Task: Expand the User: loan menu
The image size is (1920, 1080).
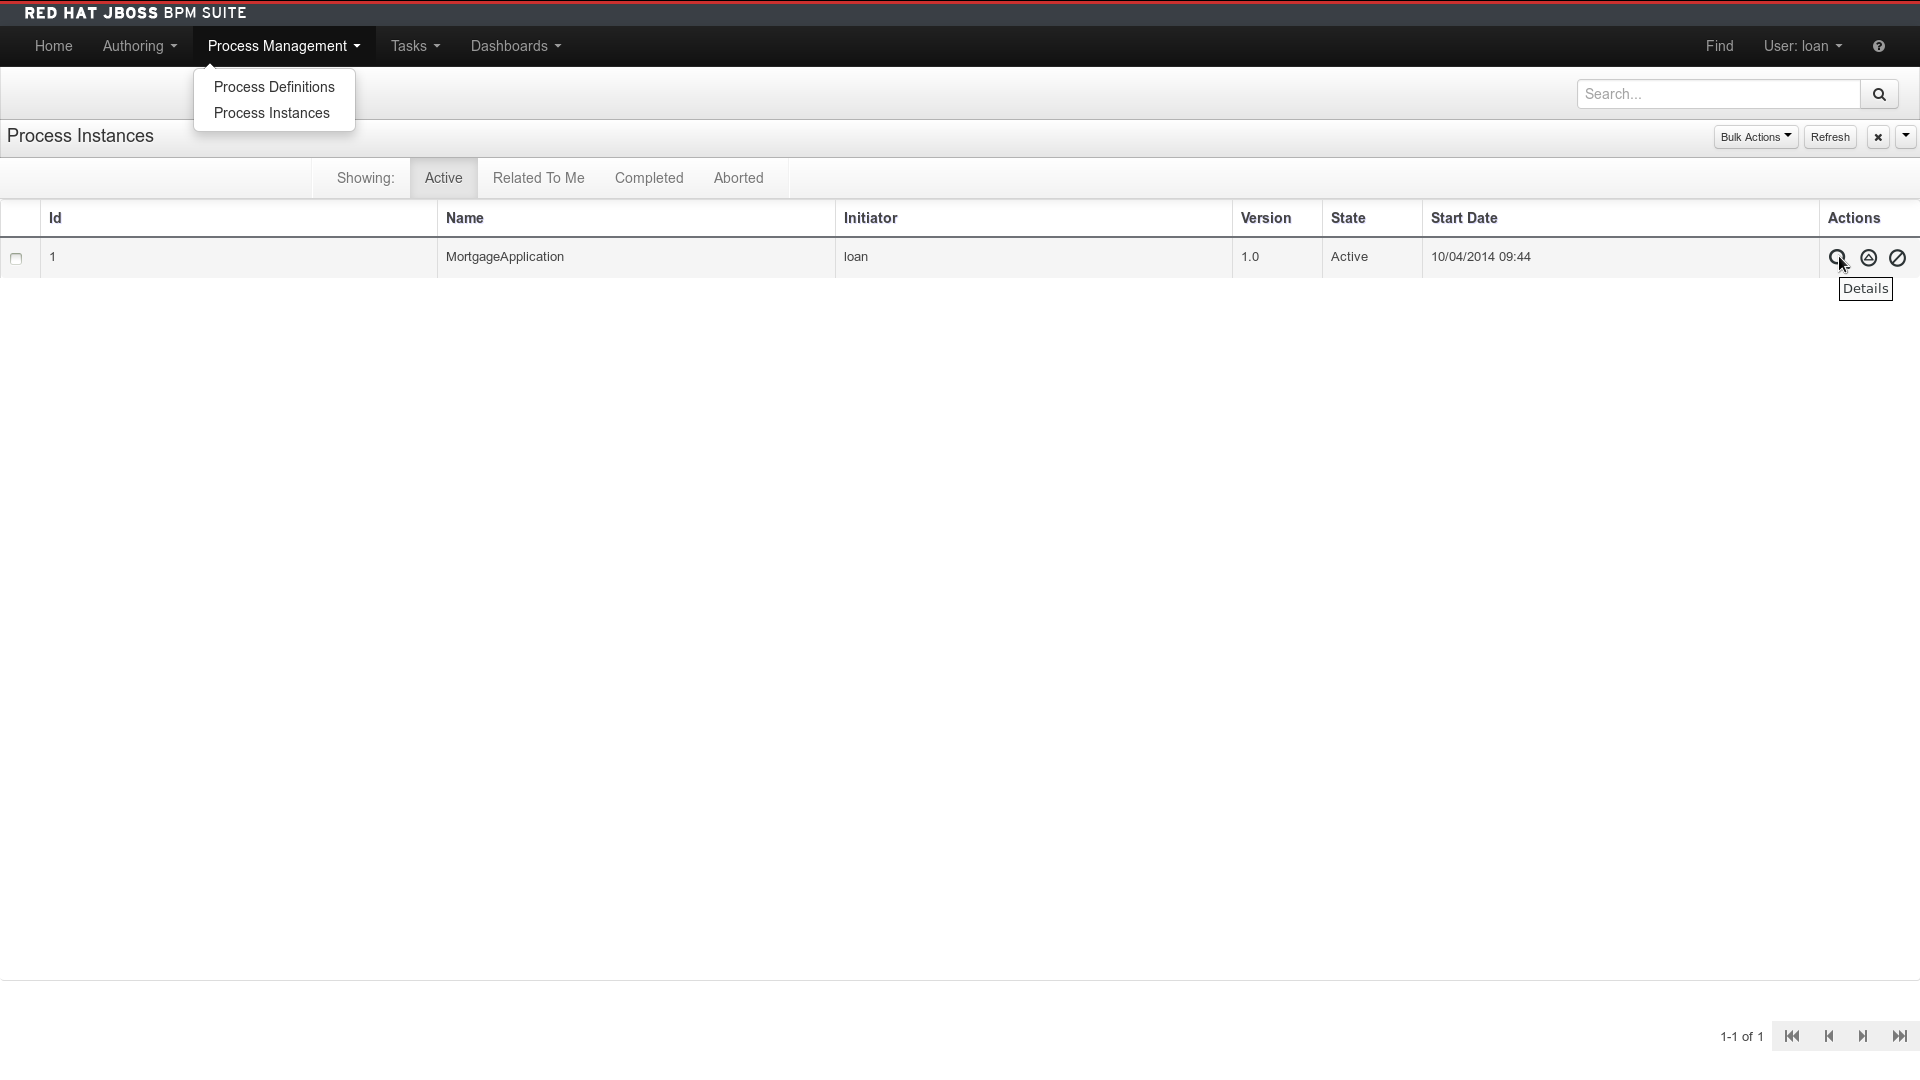Action: coord(1802,46)
